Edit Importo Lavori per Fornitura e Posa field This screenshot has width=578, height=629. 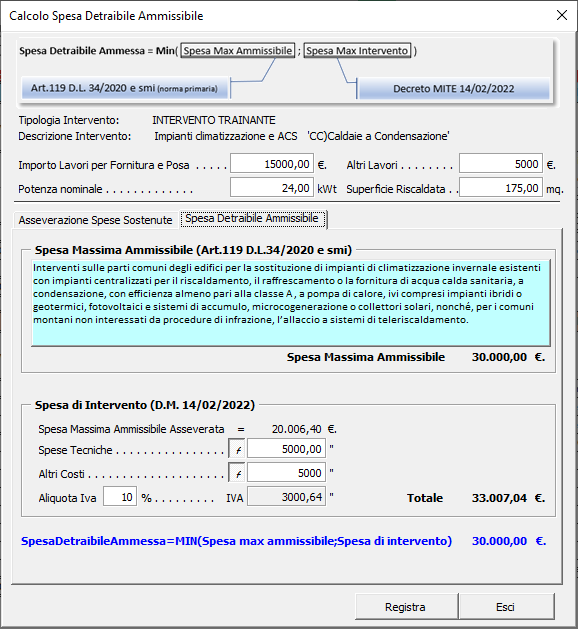coord(272,164)
